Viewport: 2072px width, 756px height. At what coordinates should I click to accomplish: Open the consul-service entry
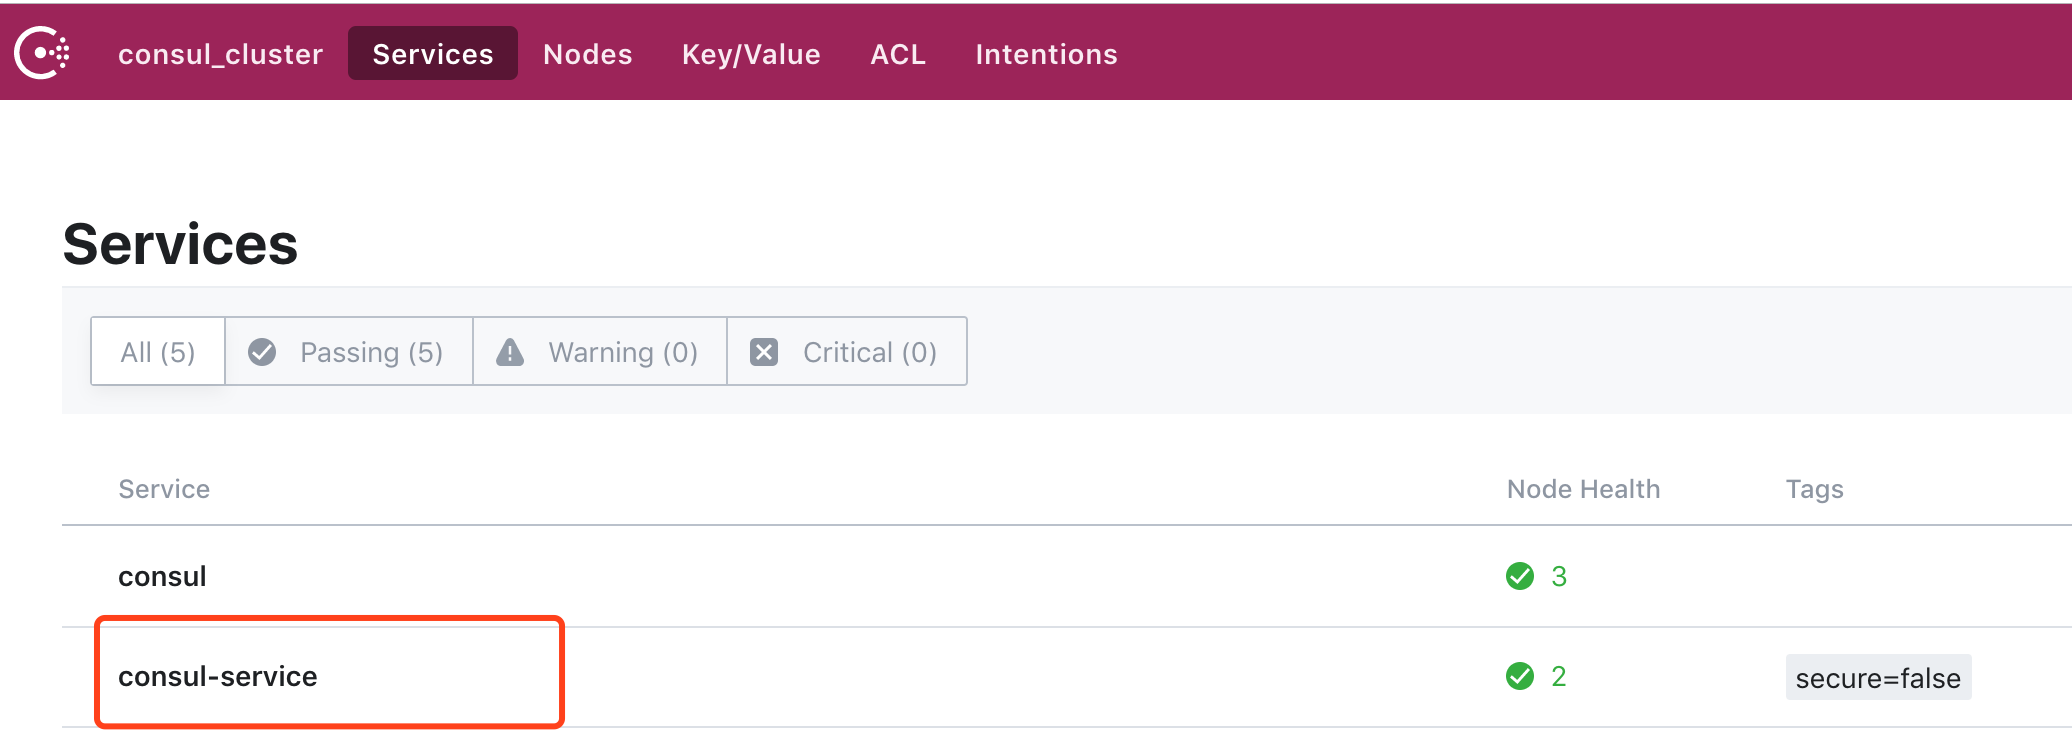pyautogui.click(x=218, y=677)
